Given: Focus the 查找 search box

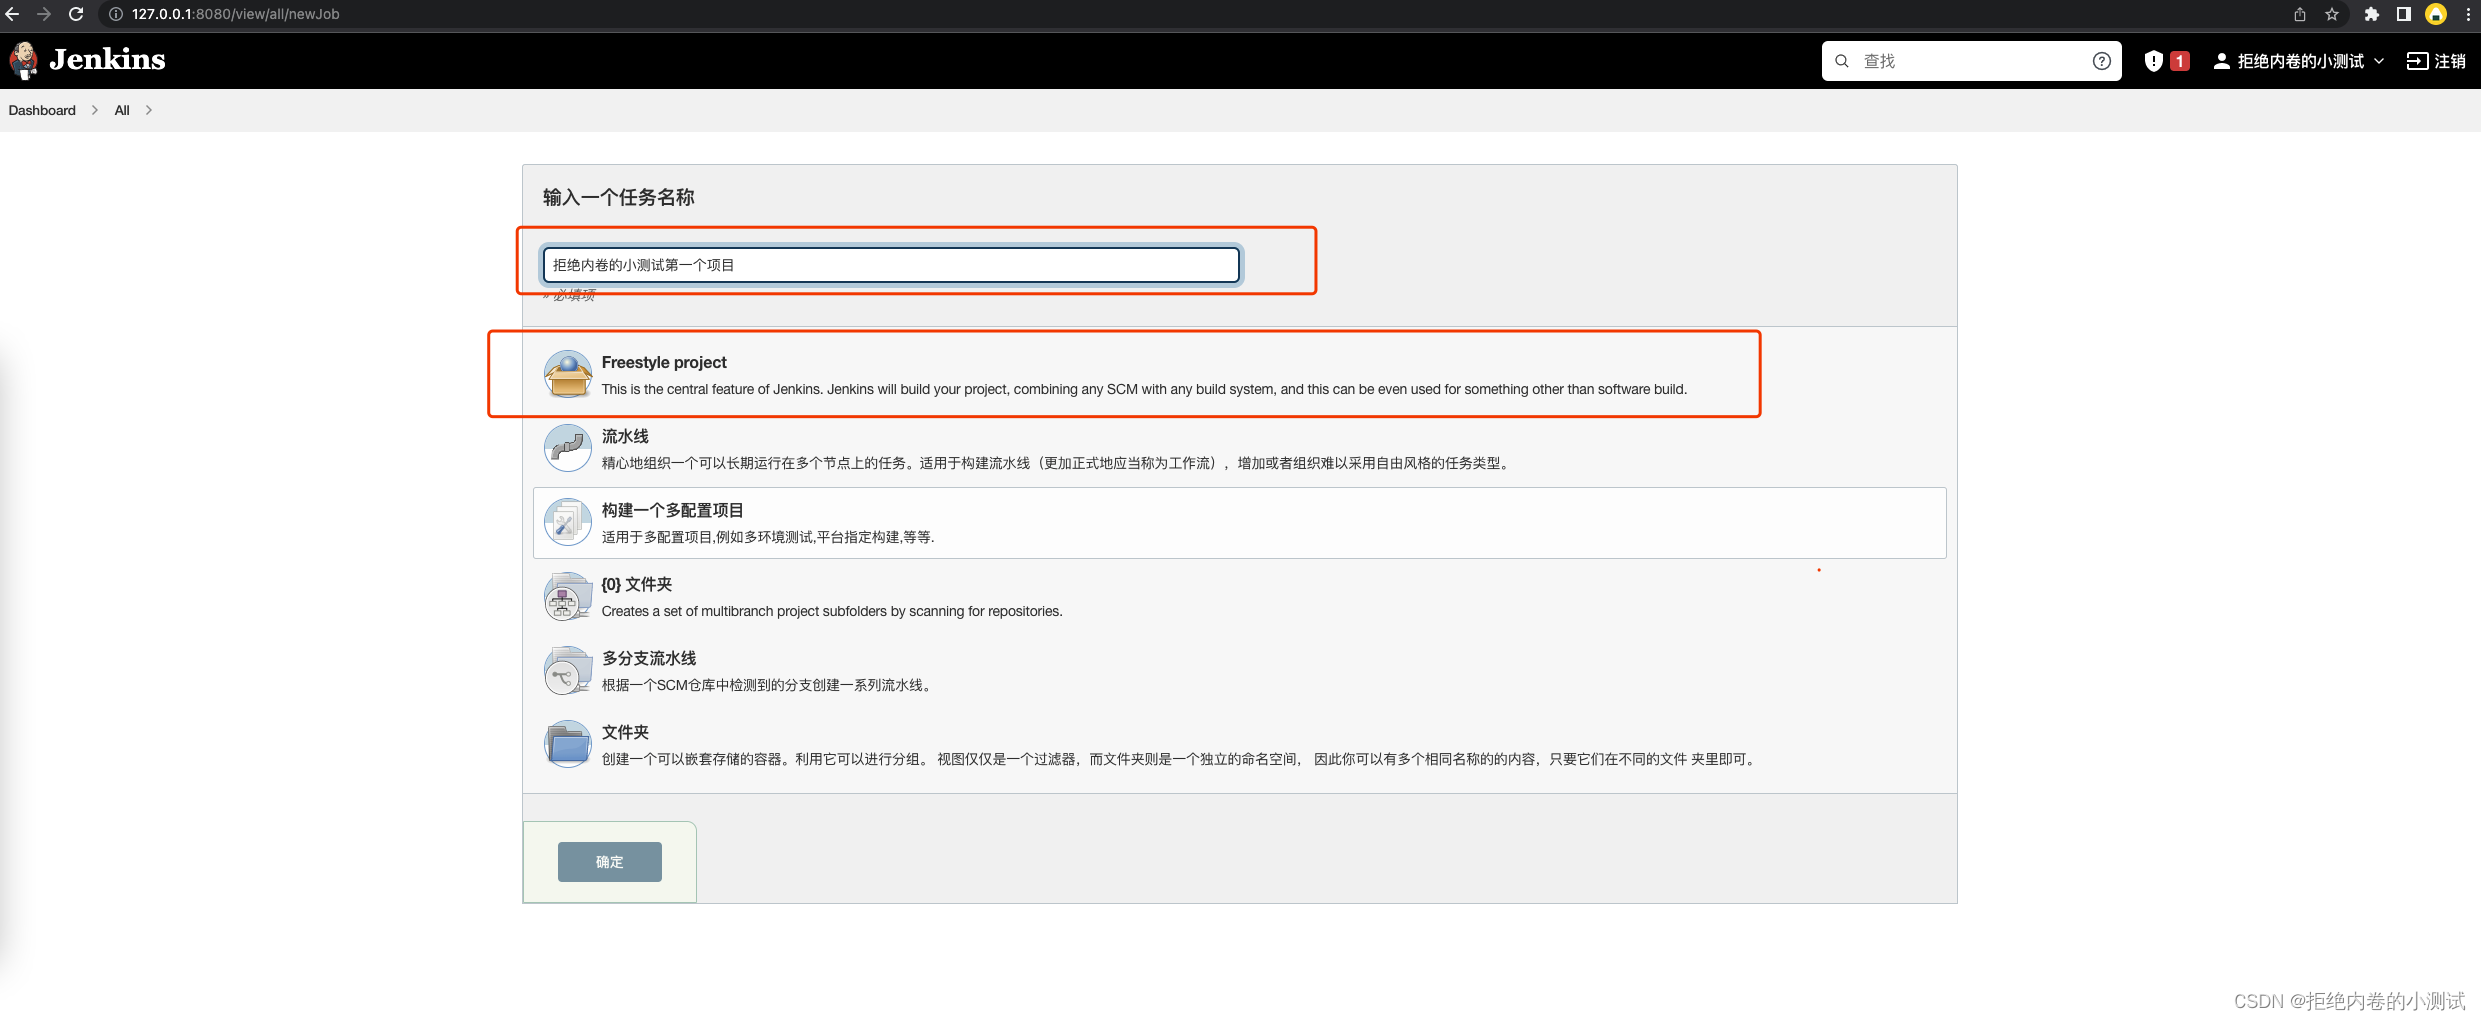Looking at the screenshot, I should pyautogui.click(x=1971, y=61).
